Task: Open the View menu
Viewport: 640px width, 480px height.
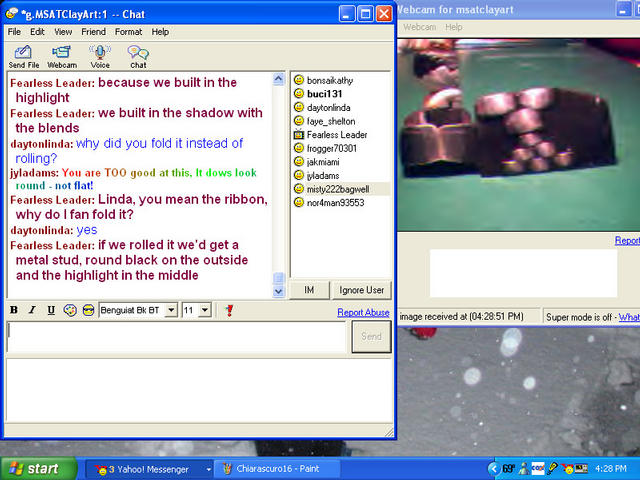Action: click(63, 32)
